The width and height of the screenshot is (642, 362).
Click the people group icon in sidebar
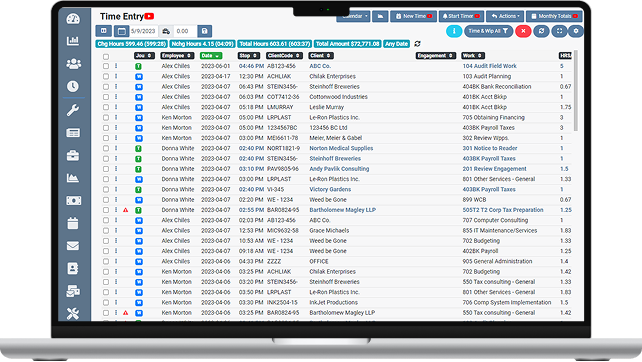(x=73, y=63)
